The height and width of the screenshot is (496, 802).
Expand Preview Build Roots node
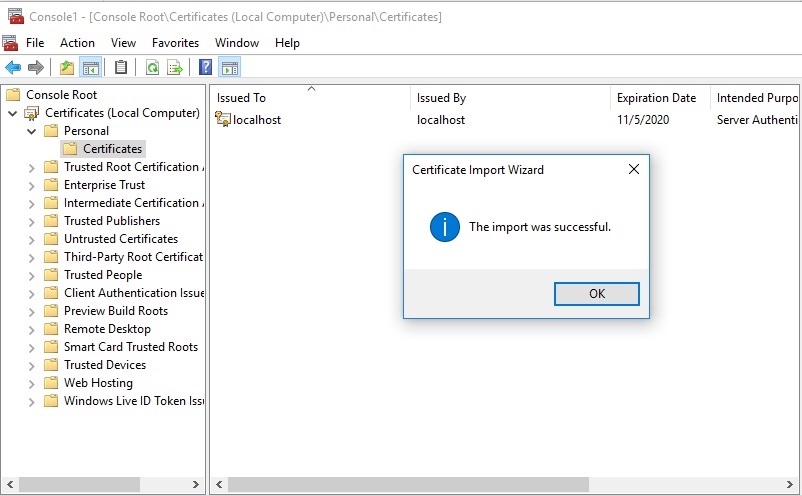pyautogui.click(x=32, y=311)
